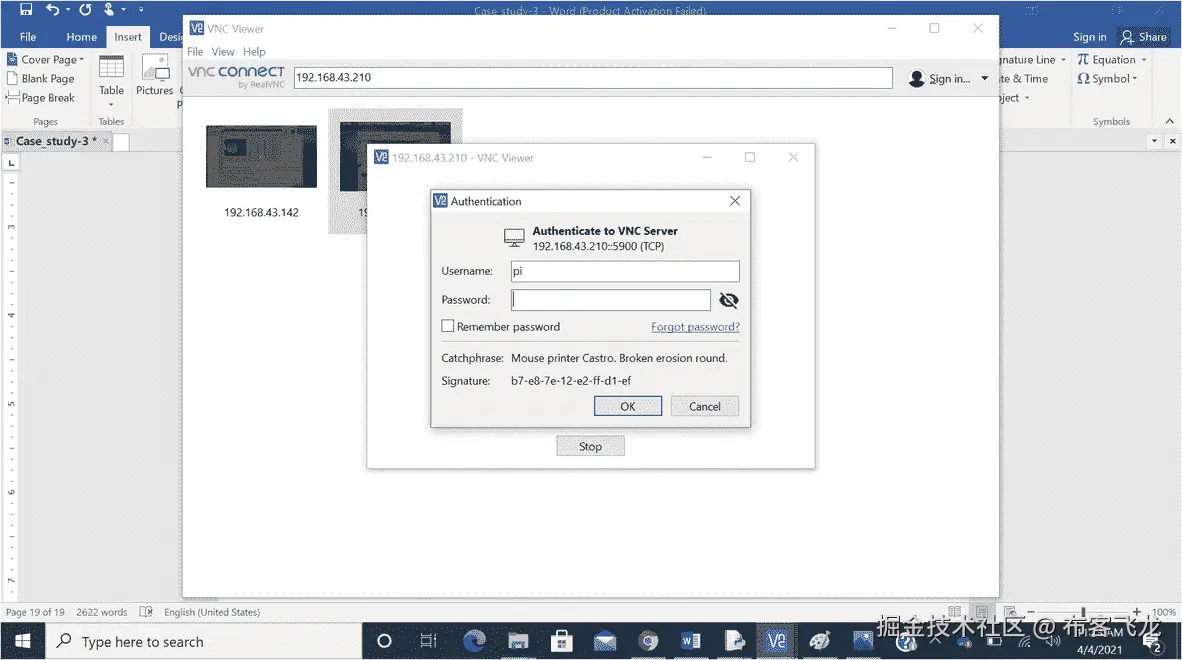The width and height of the screenshot is (1182, 660).
Task: Expand VNC Viewer Sign in dropdown arrow
Action: [x=984, y=78]
